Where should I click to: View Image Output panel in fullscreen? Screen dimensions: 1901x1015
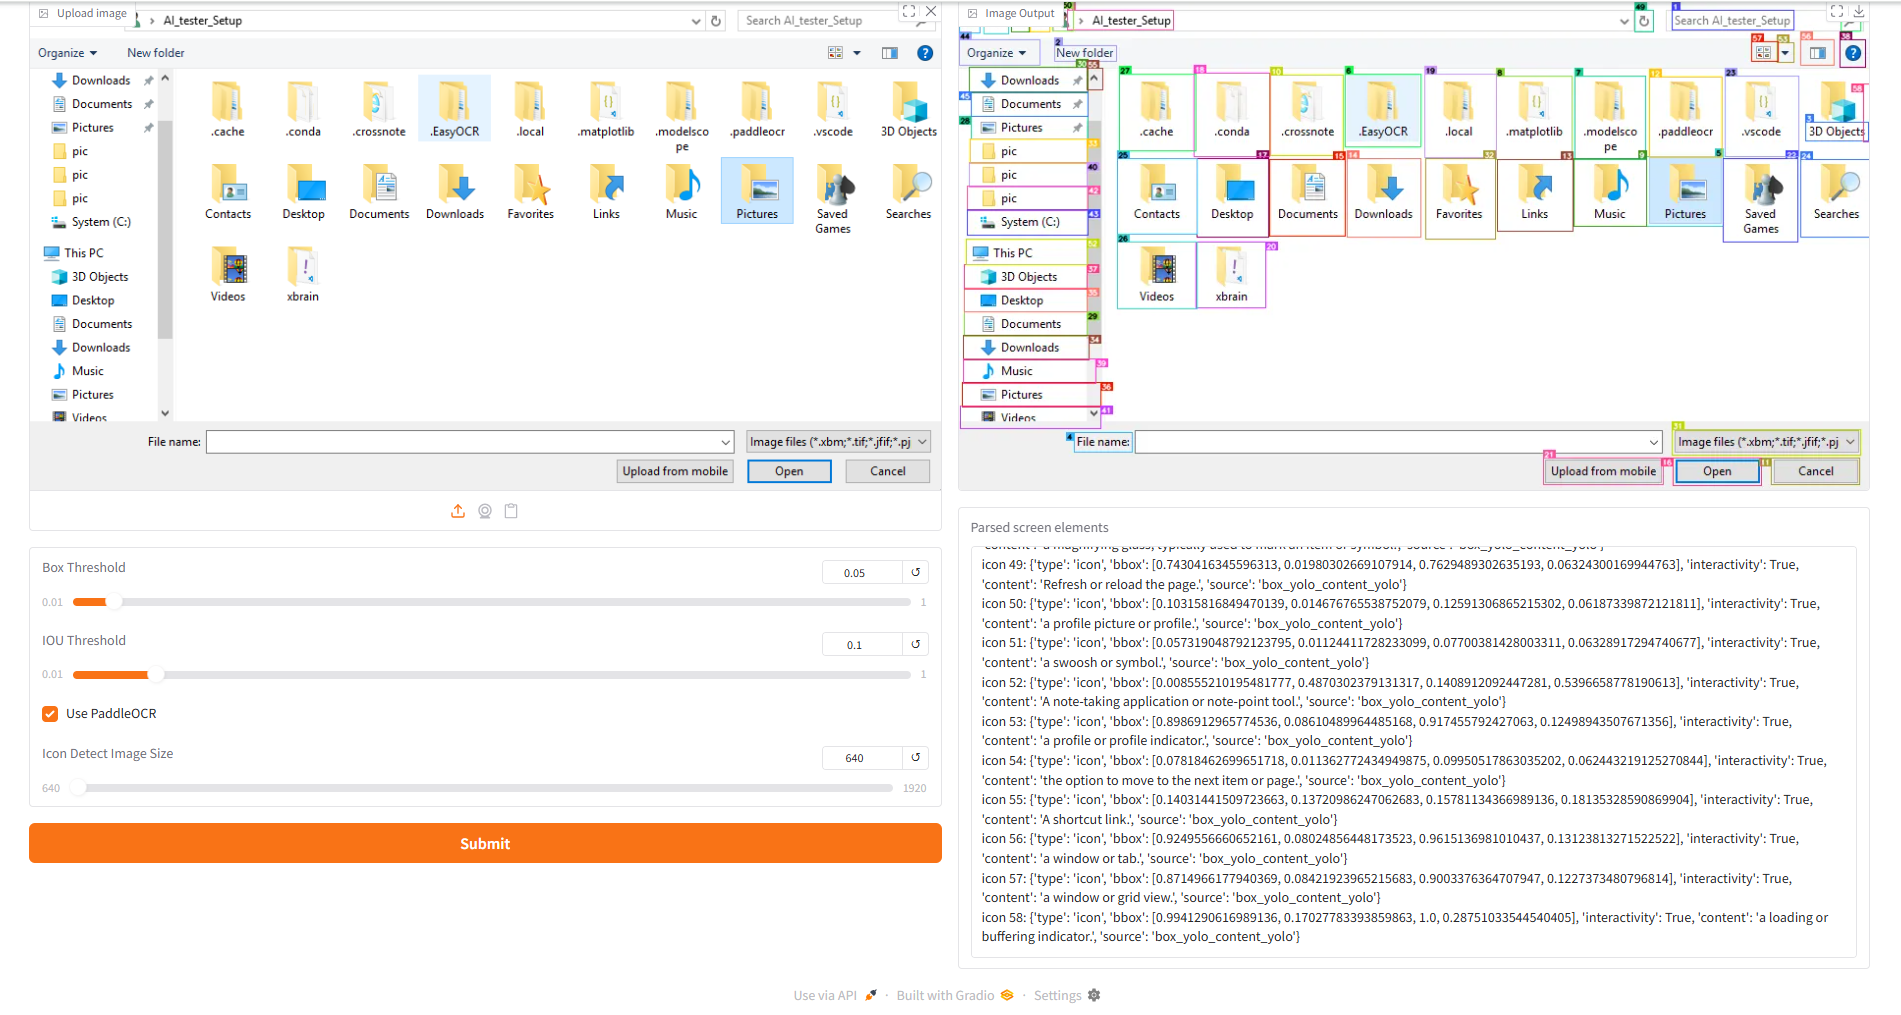tap(1836, 11)
